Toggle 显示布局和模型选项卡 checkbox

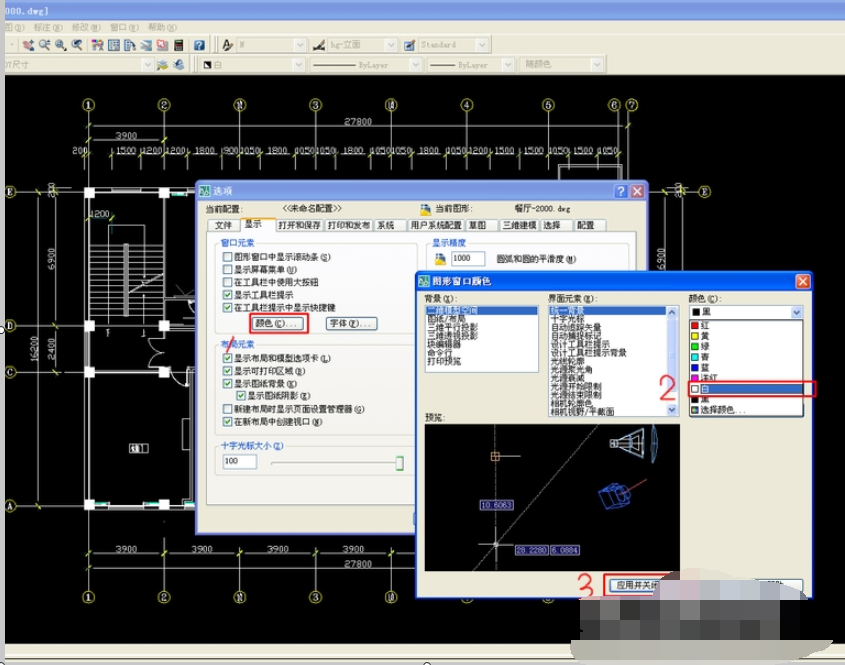coord(227,358)
